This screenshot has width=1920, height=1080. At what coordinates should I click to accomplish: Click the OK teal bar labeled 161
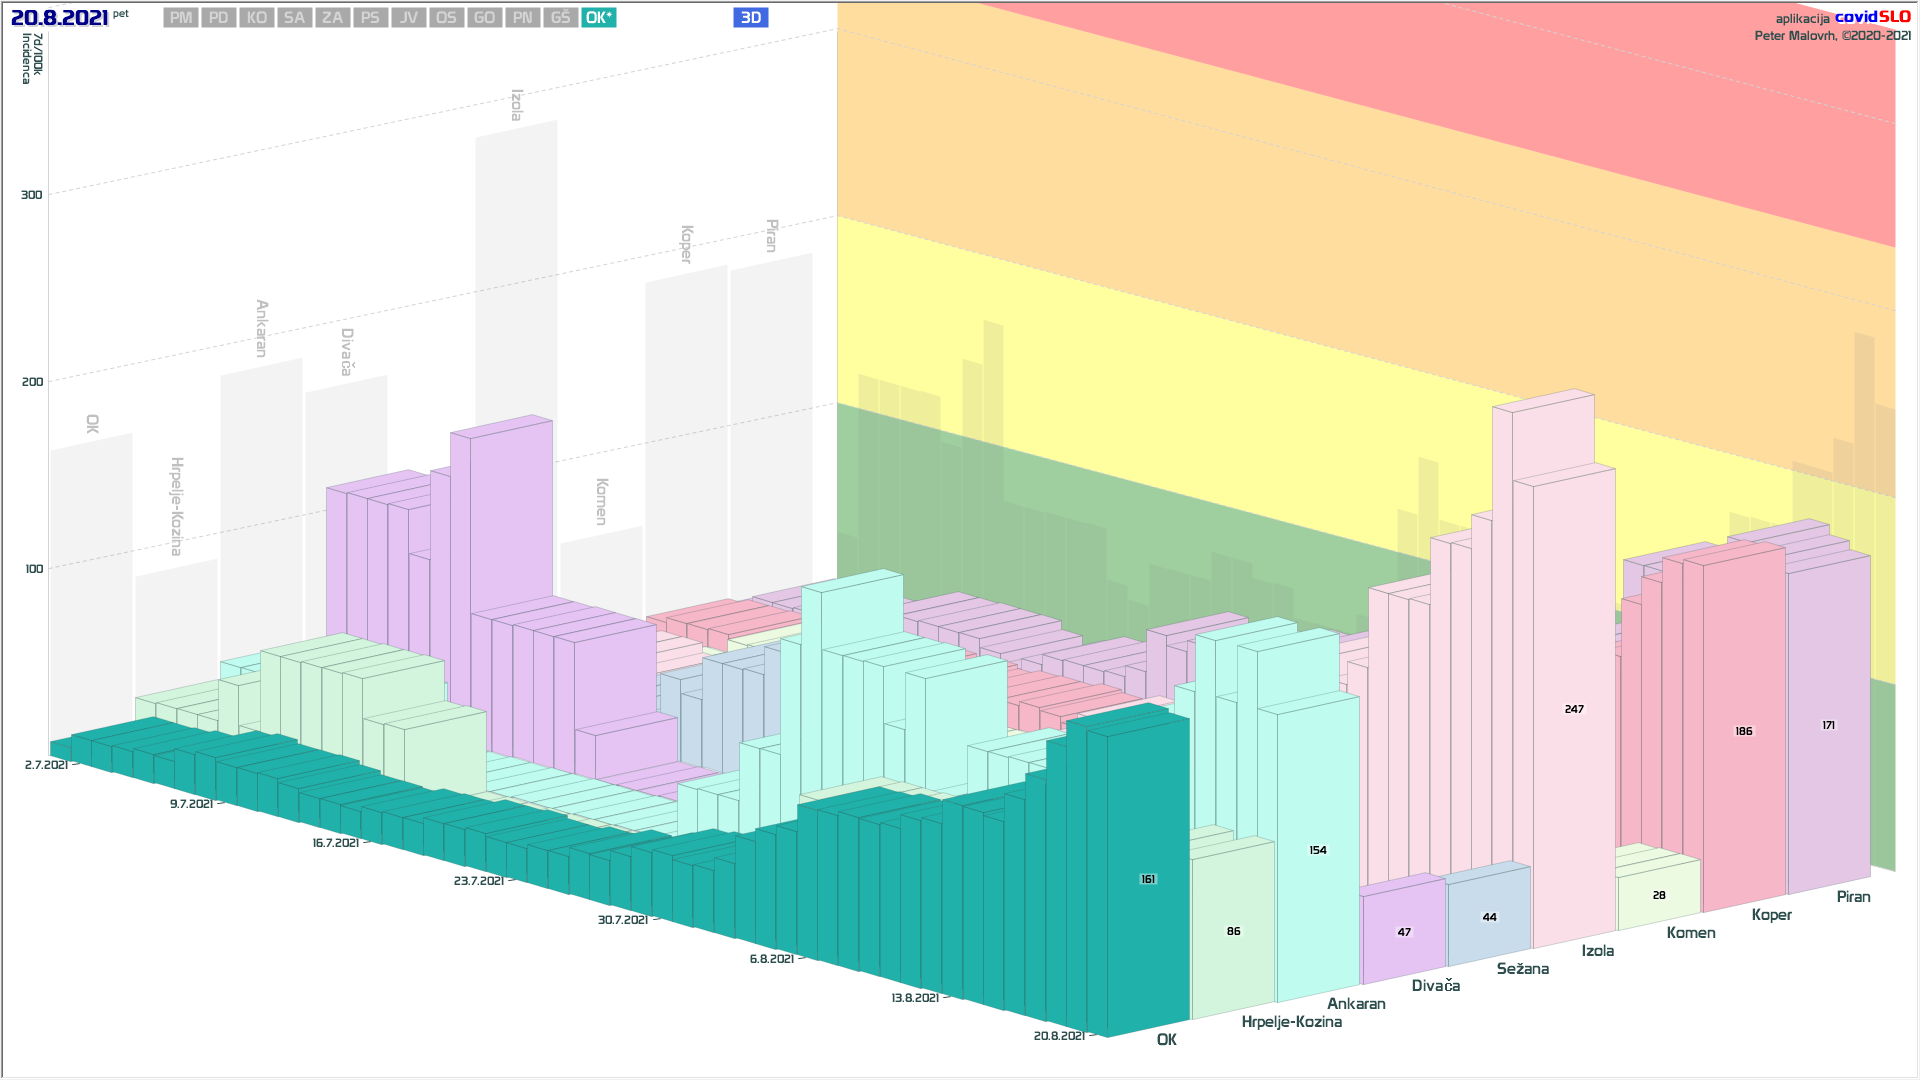click(1148, 879)
